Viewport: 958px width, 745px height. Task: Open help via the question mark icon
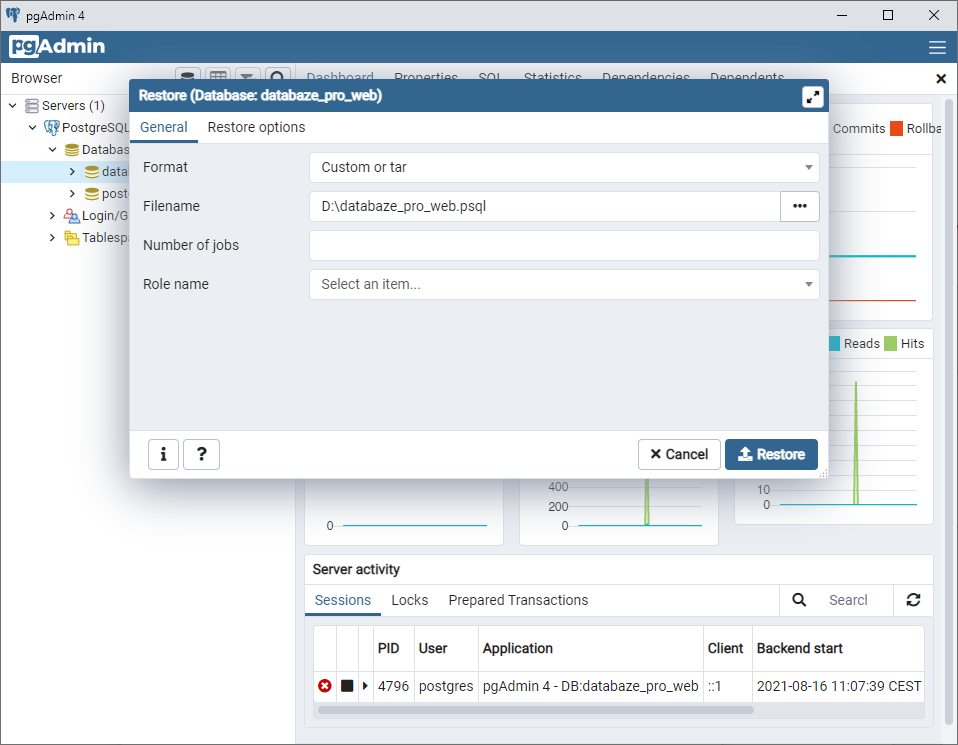[x=201, y=454]
